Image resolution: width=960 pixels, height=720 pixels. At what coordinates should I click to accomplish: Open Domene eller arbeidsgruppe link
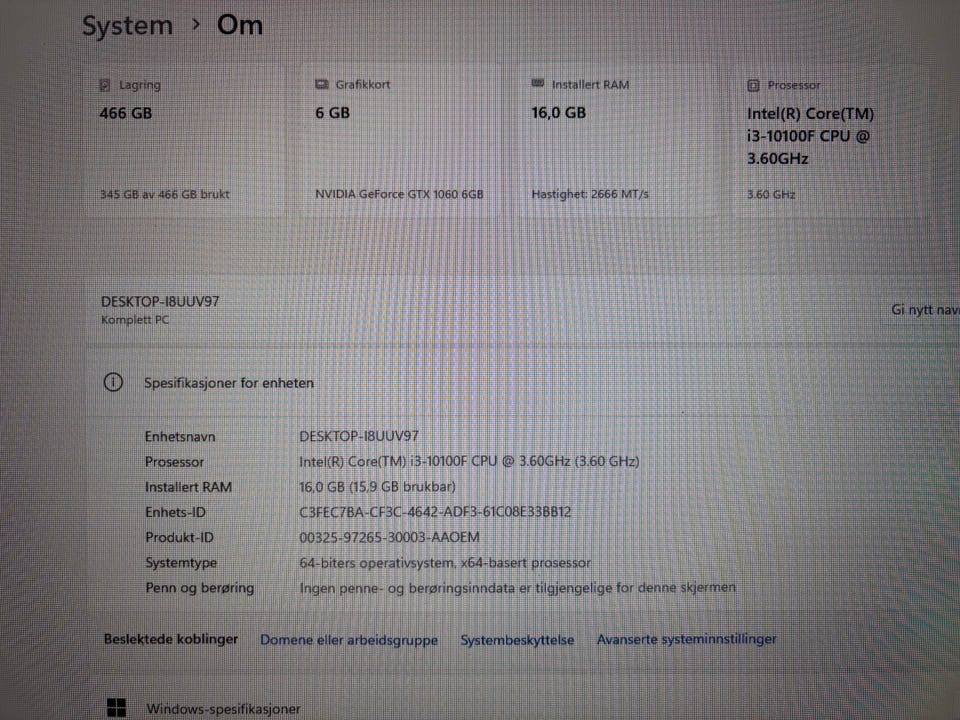(x=349, y=640)
